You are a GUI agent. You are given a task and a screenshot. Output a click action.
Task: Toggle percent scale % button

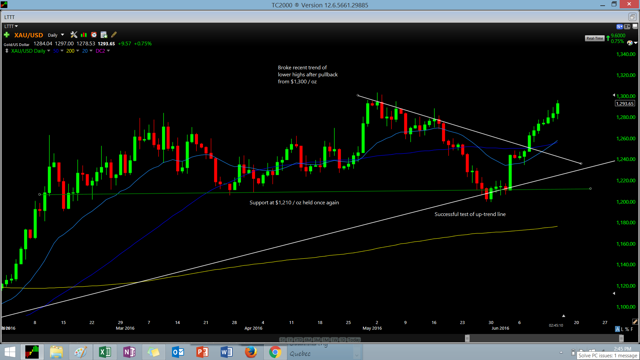[627, 329]
